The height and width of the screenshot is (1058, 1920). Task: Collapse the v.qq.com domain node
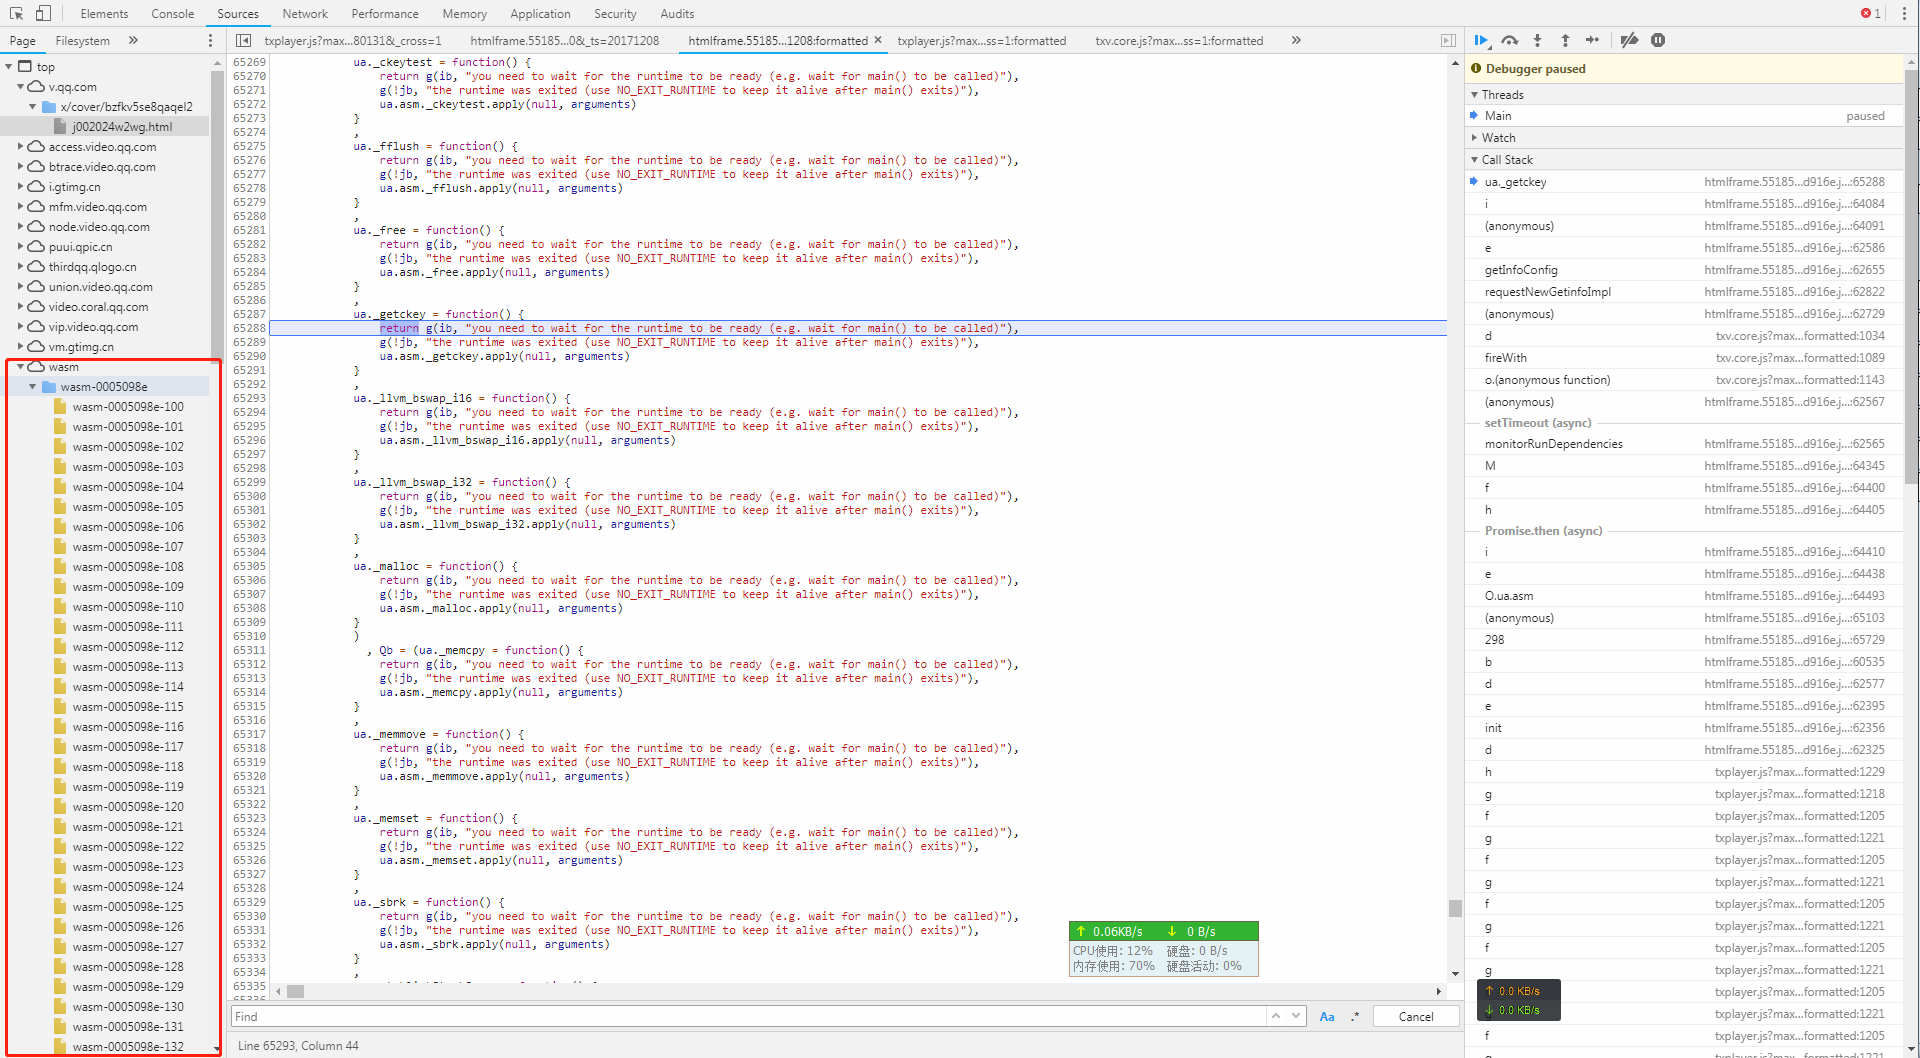[21, 86]
